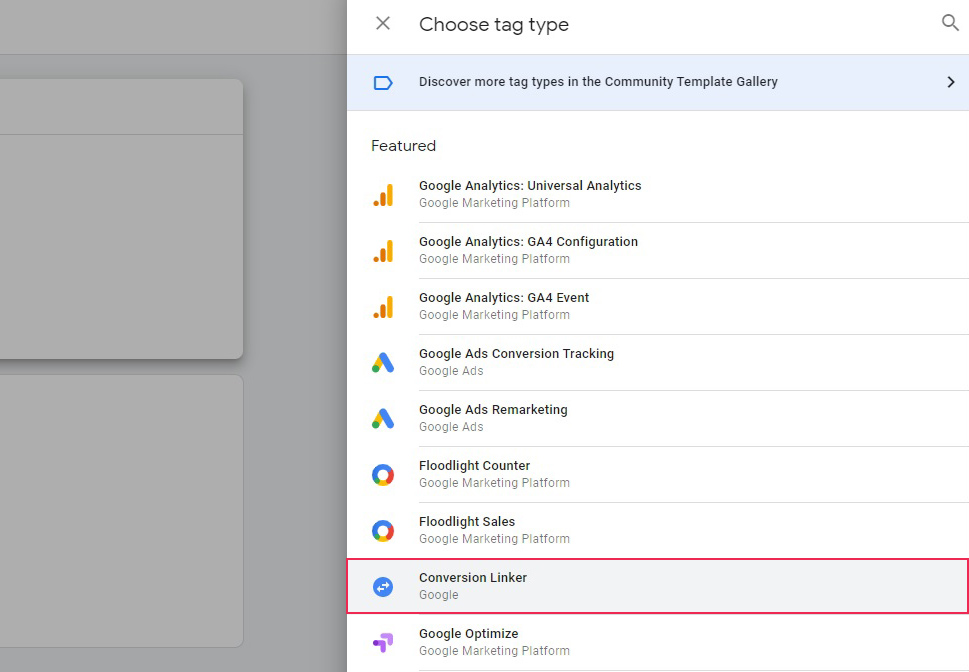Click the Floodlight Counter ring icon
Viewport: 969px width, 672px height.
(x=383, y=475)
